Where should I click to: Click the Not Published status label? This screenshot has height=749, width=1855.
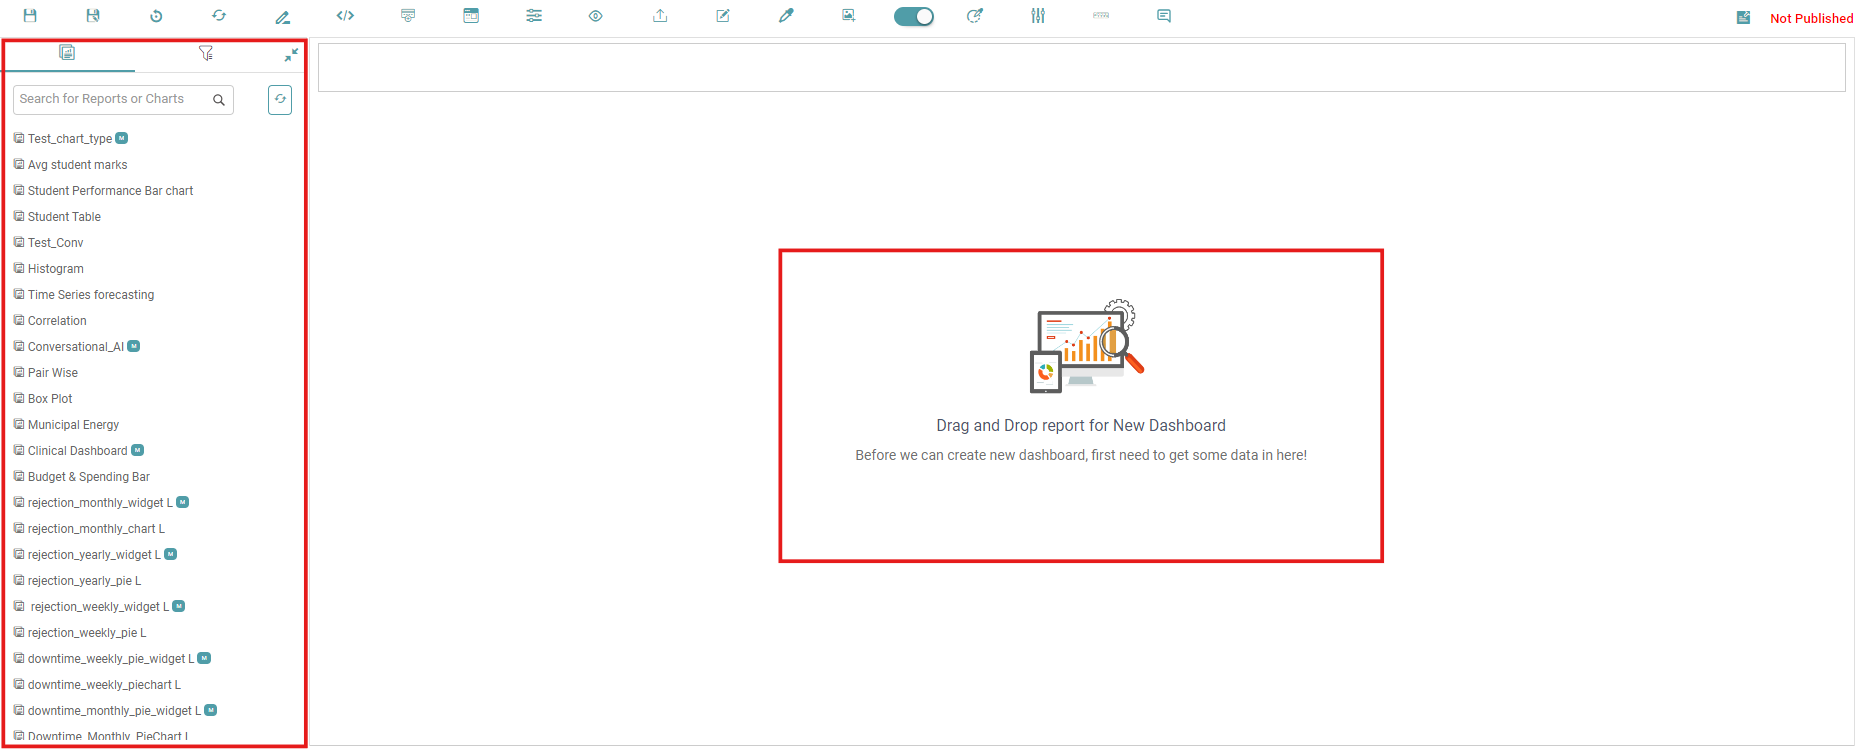1811,18
